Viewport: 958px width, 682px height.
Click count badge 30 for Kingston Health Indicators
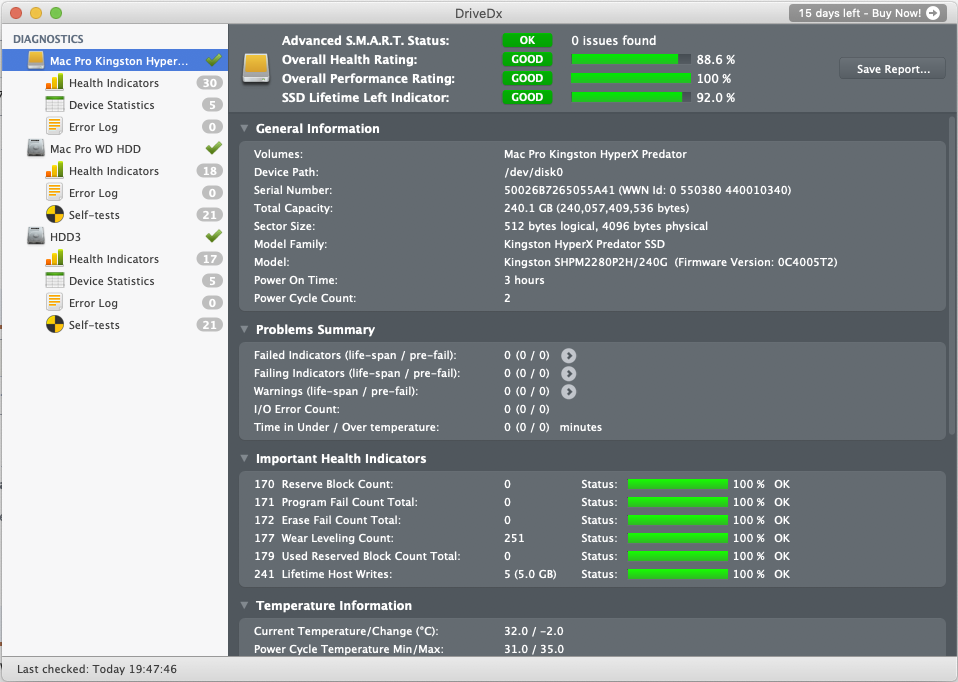coord(210,82)
